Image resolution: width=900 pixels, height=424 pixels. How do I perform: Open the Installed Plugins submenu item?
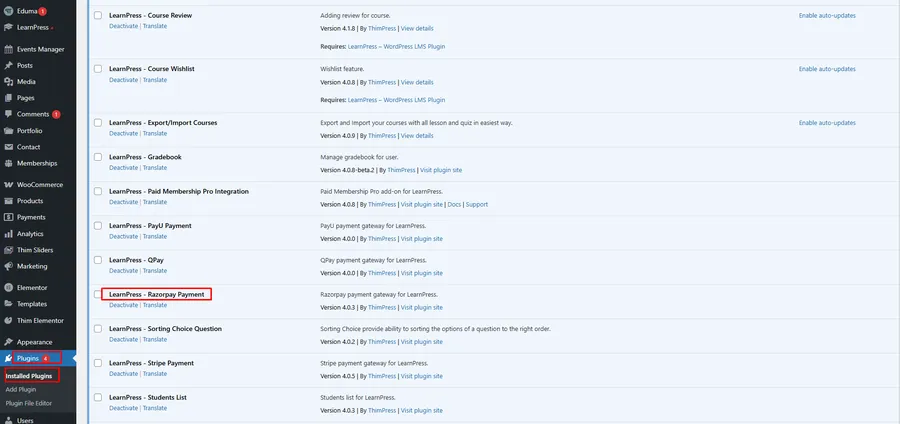(x=29, y=375)
